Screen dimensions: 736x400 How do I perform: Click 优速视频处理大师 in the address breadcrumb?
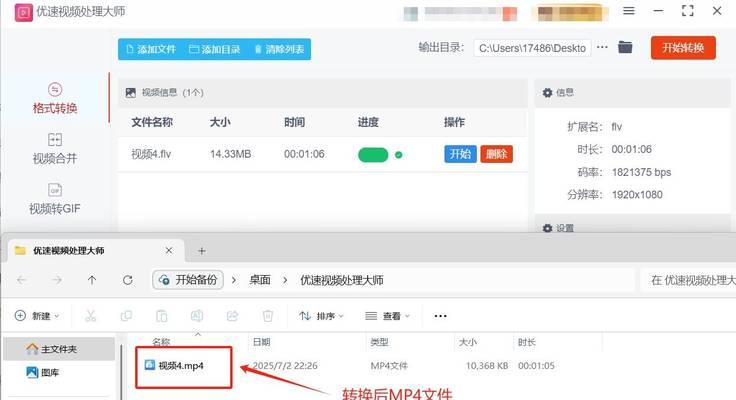pos(342,280)
